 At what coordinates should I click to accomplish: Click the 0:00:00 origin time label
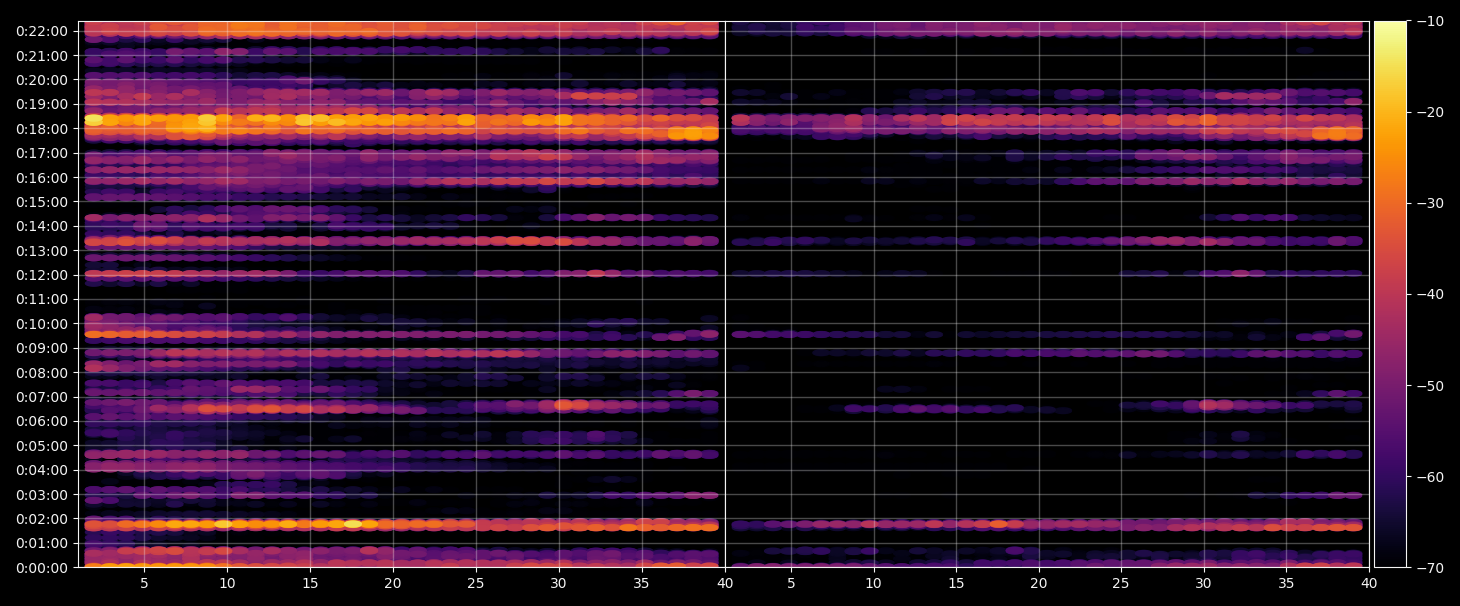tap(42, 568)
